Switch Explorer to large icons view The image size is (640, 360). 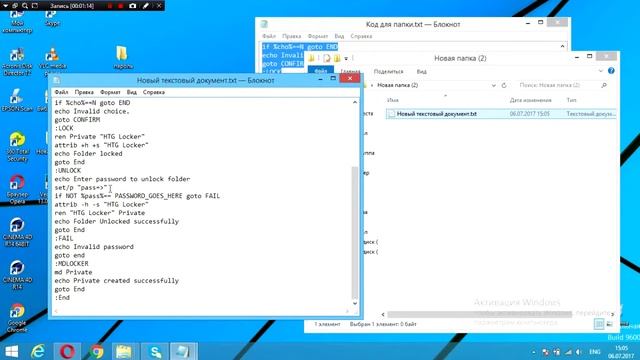point(609,324)
